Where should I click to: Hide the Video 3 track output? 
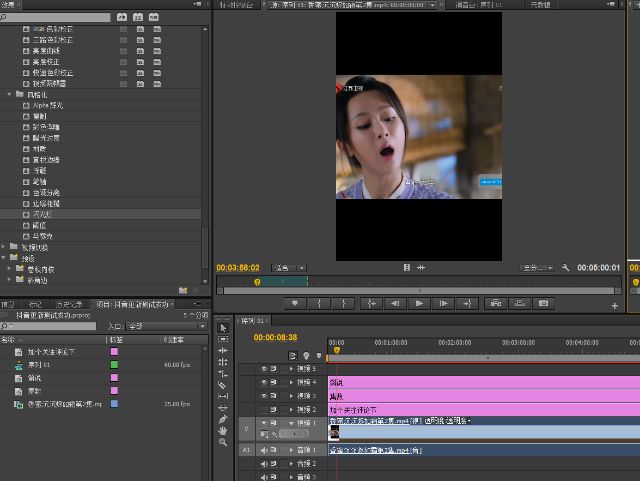pos(264,396)
